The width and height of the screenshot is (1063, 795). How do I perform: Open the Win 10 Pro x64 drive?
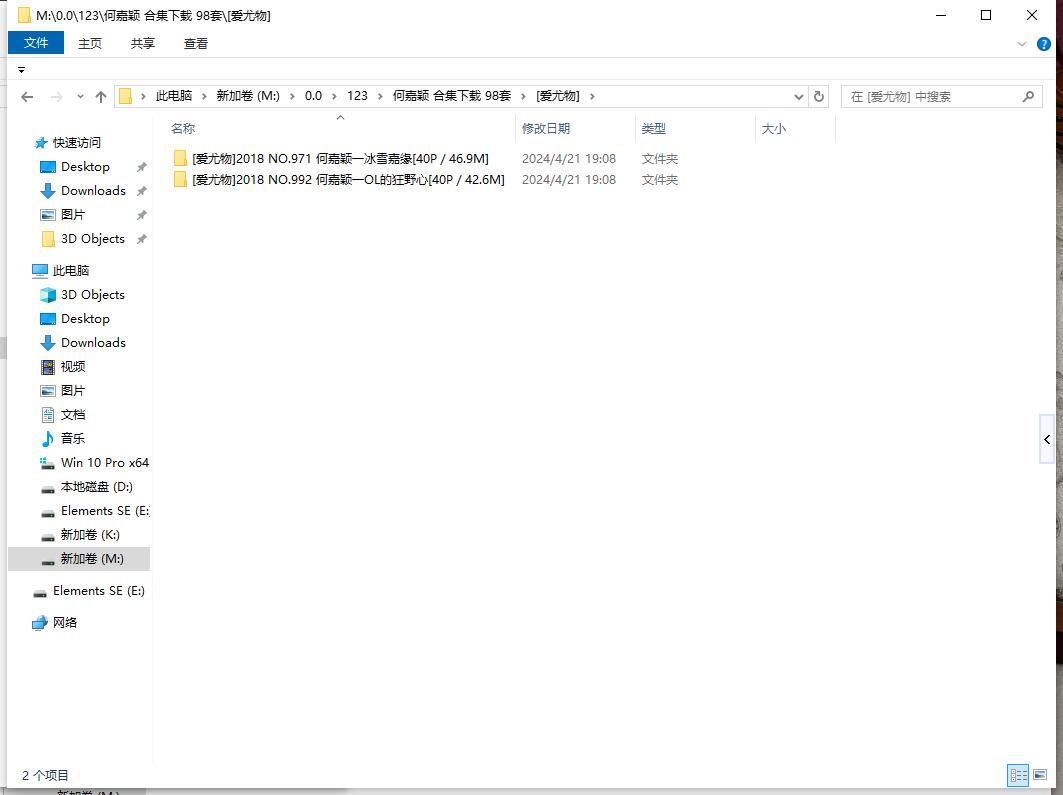[x=104, y=462]
